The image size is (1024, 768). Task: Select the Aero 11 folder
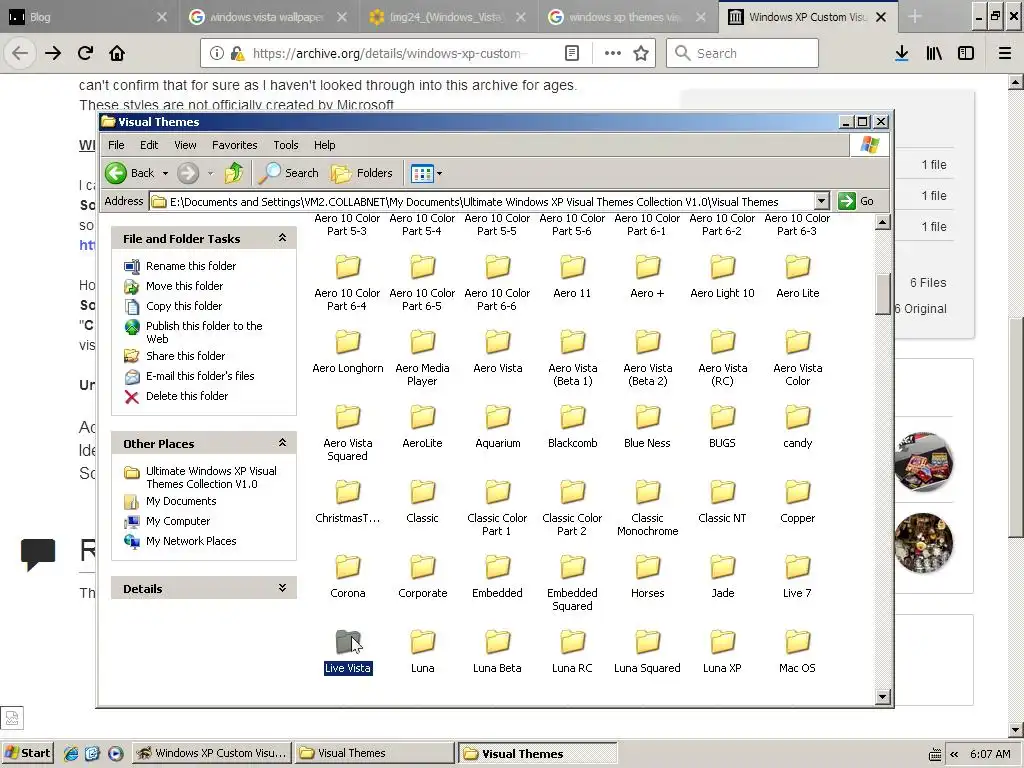pos(572,277)
